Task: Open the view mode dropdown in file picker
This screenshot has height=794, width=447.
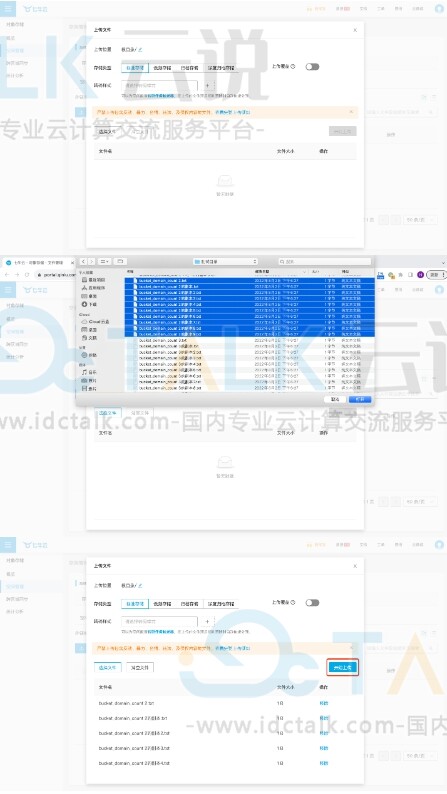Action: (x=104, y=261)
